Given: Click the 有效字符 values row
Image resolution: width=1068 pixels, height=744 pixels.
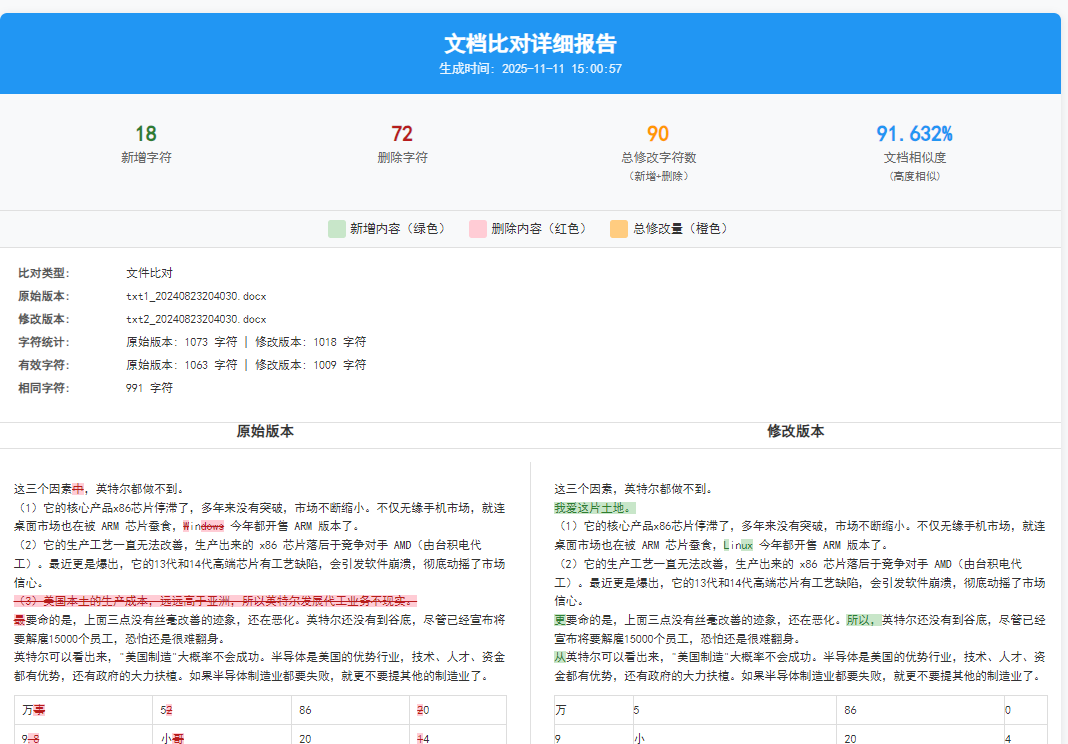Looking at the screenshot, I should (x=246, y=365).
